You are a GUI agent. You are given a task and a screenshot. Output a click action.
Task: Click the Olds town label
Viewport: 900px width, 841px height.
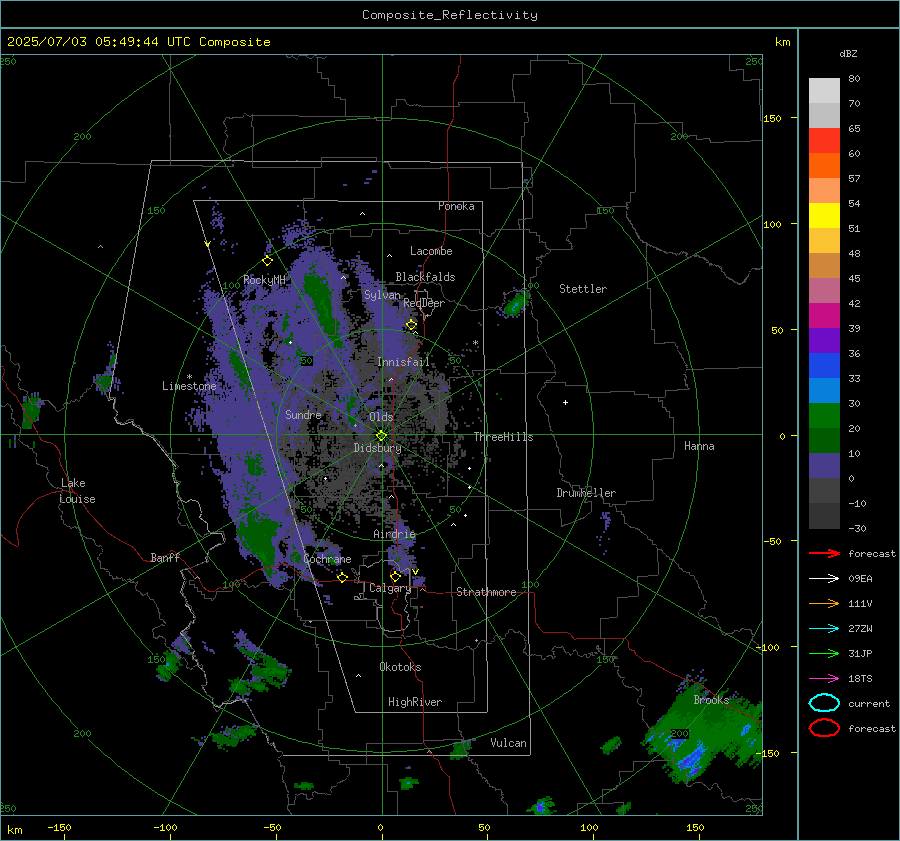pos(381,416)
